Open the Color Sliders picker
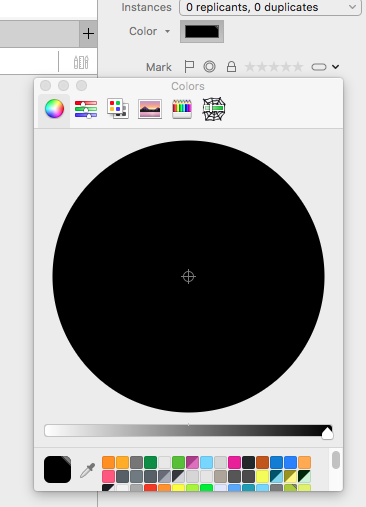Screen dimensions: 366x507 pyautogui.click(x=86, y=109)
